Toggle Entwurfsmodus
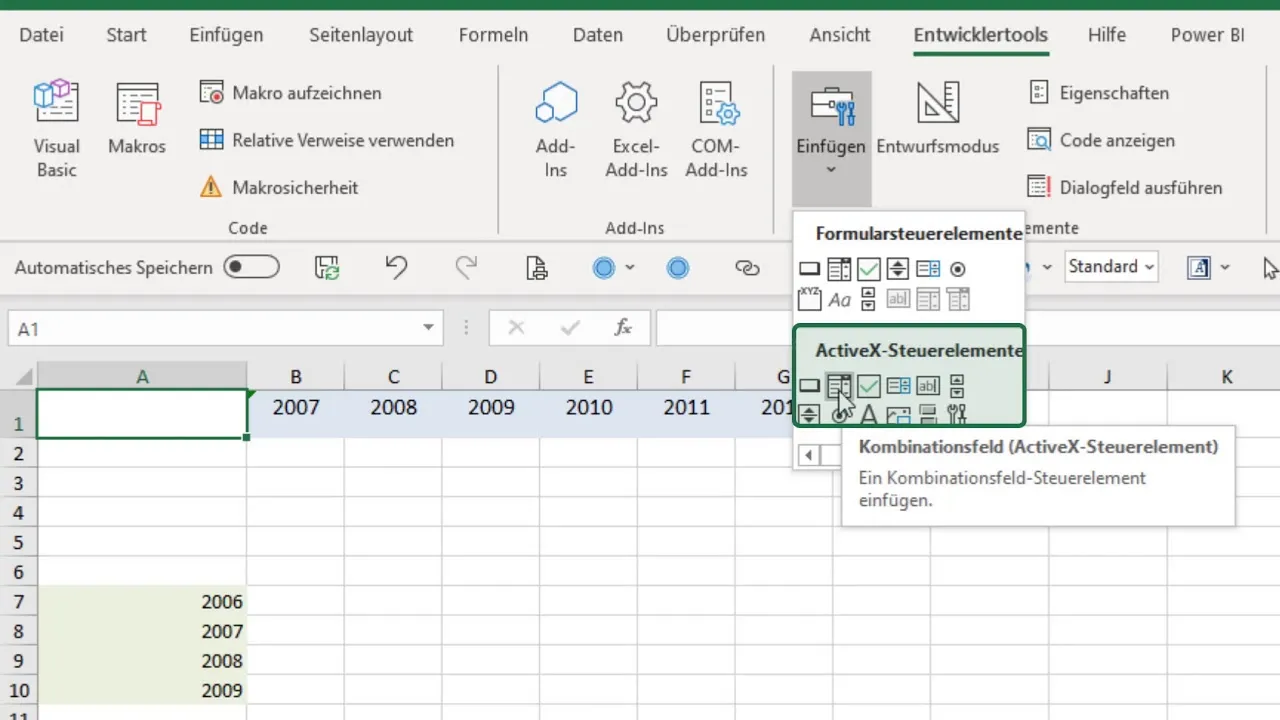 938,120
